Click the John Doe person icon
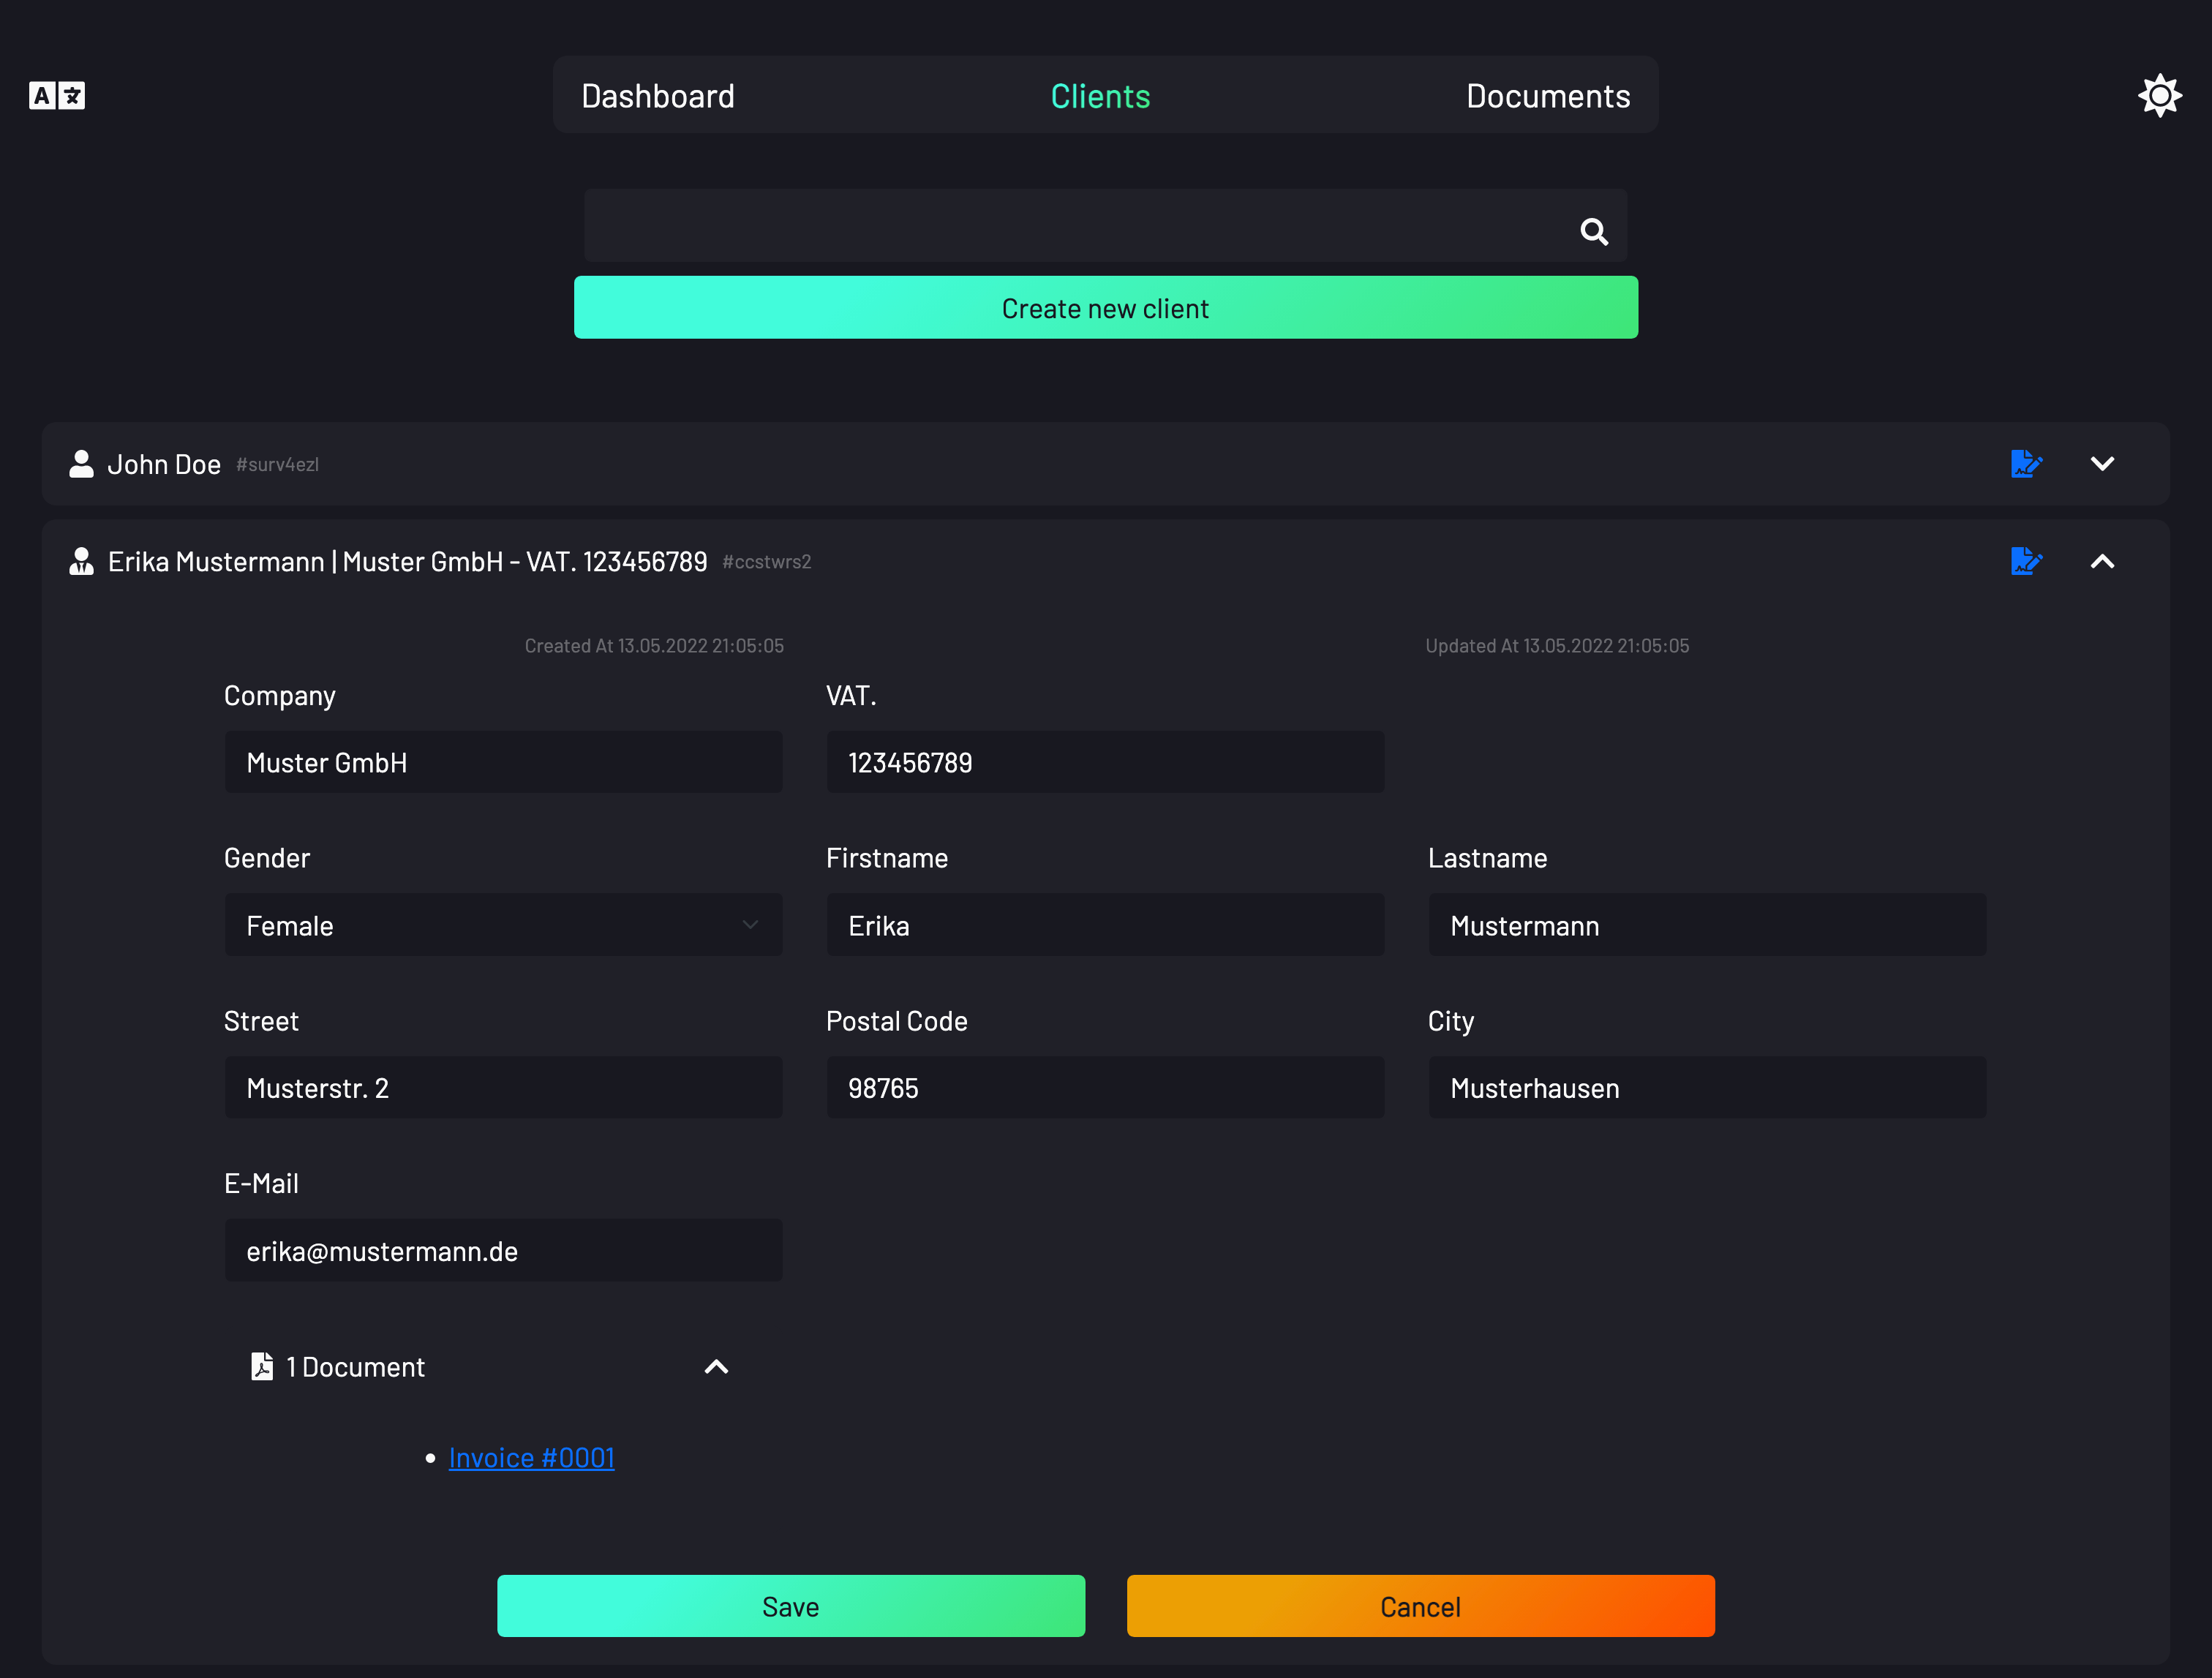The height and width of the screenshot is (1678, 2212). click(x=81, y=464)
